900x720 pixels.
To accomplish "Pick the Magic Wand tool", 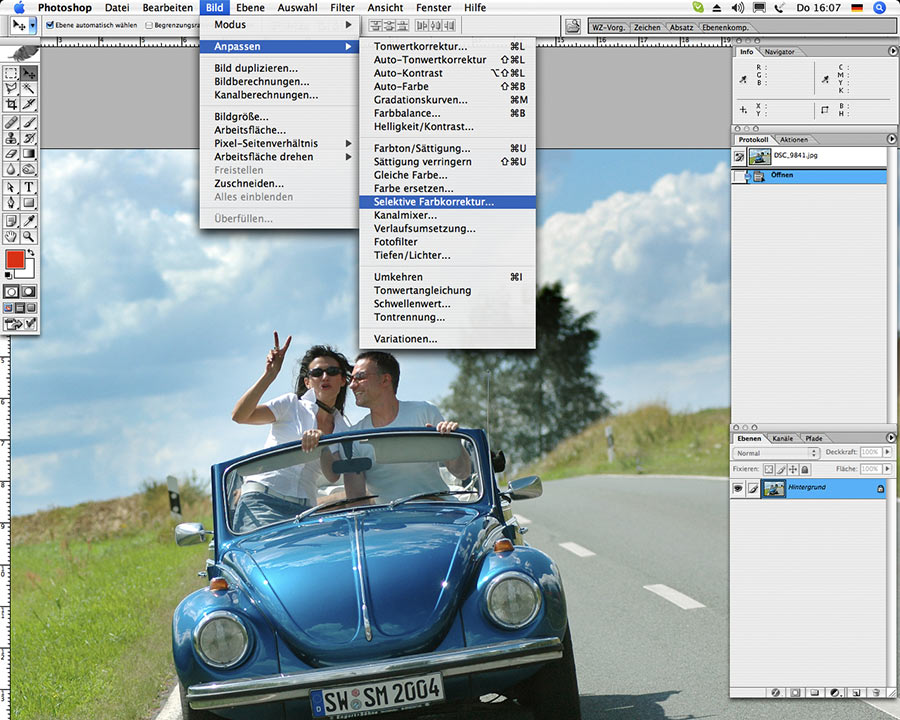I will (29, 89).
